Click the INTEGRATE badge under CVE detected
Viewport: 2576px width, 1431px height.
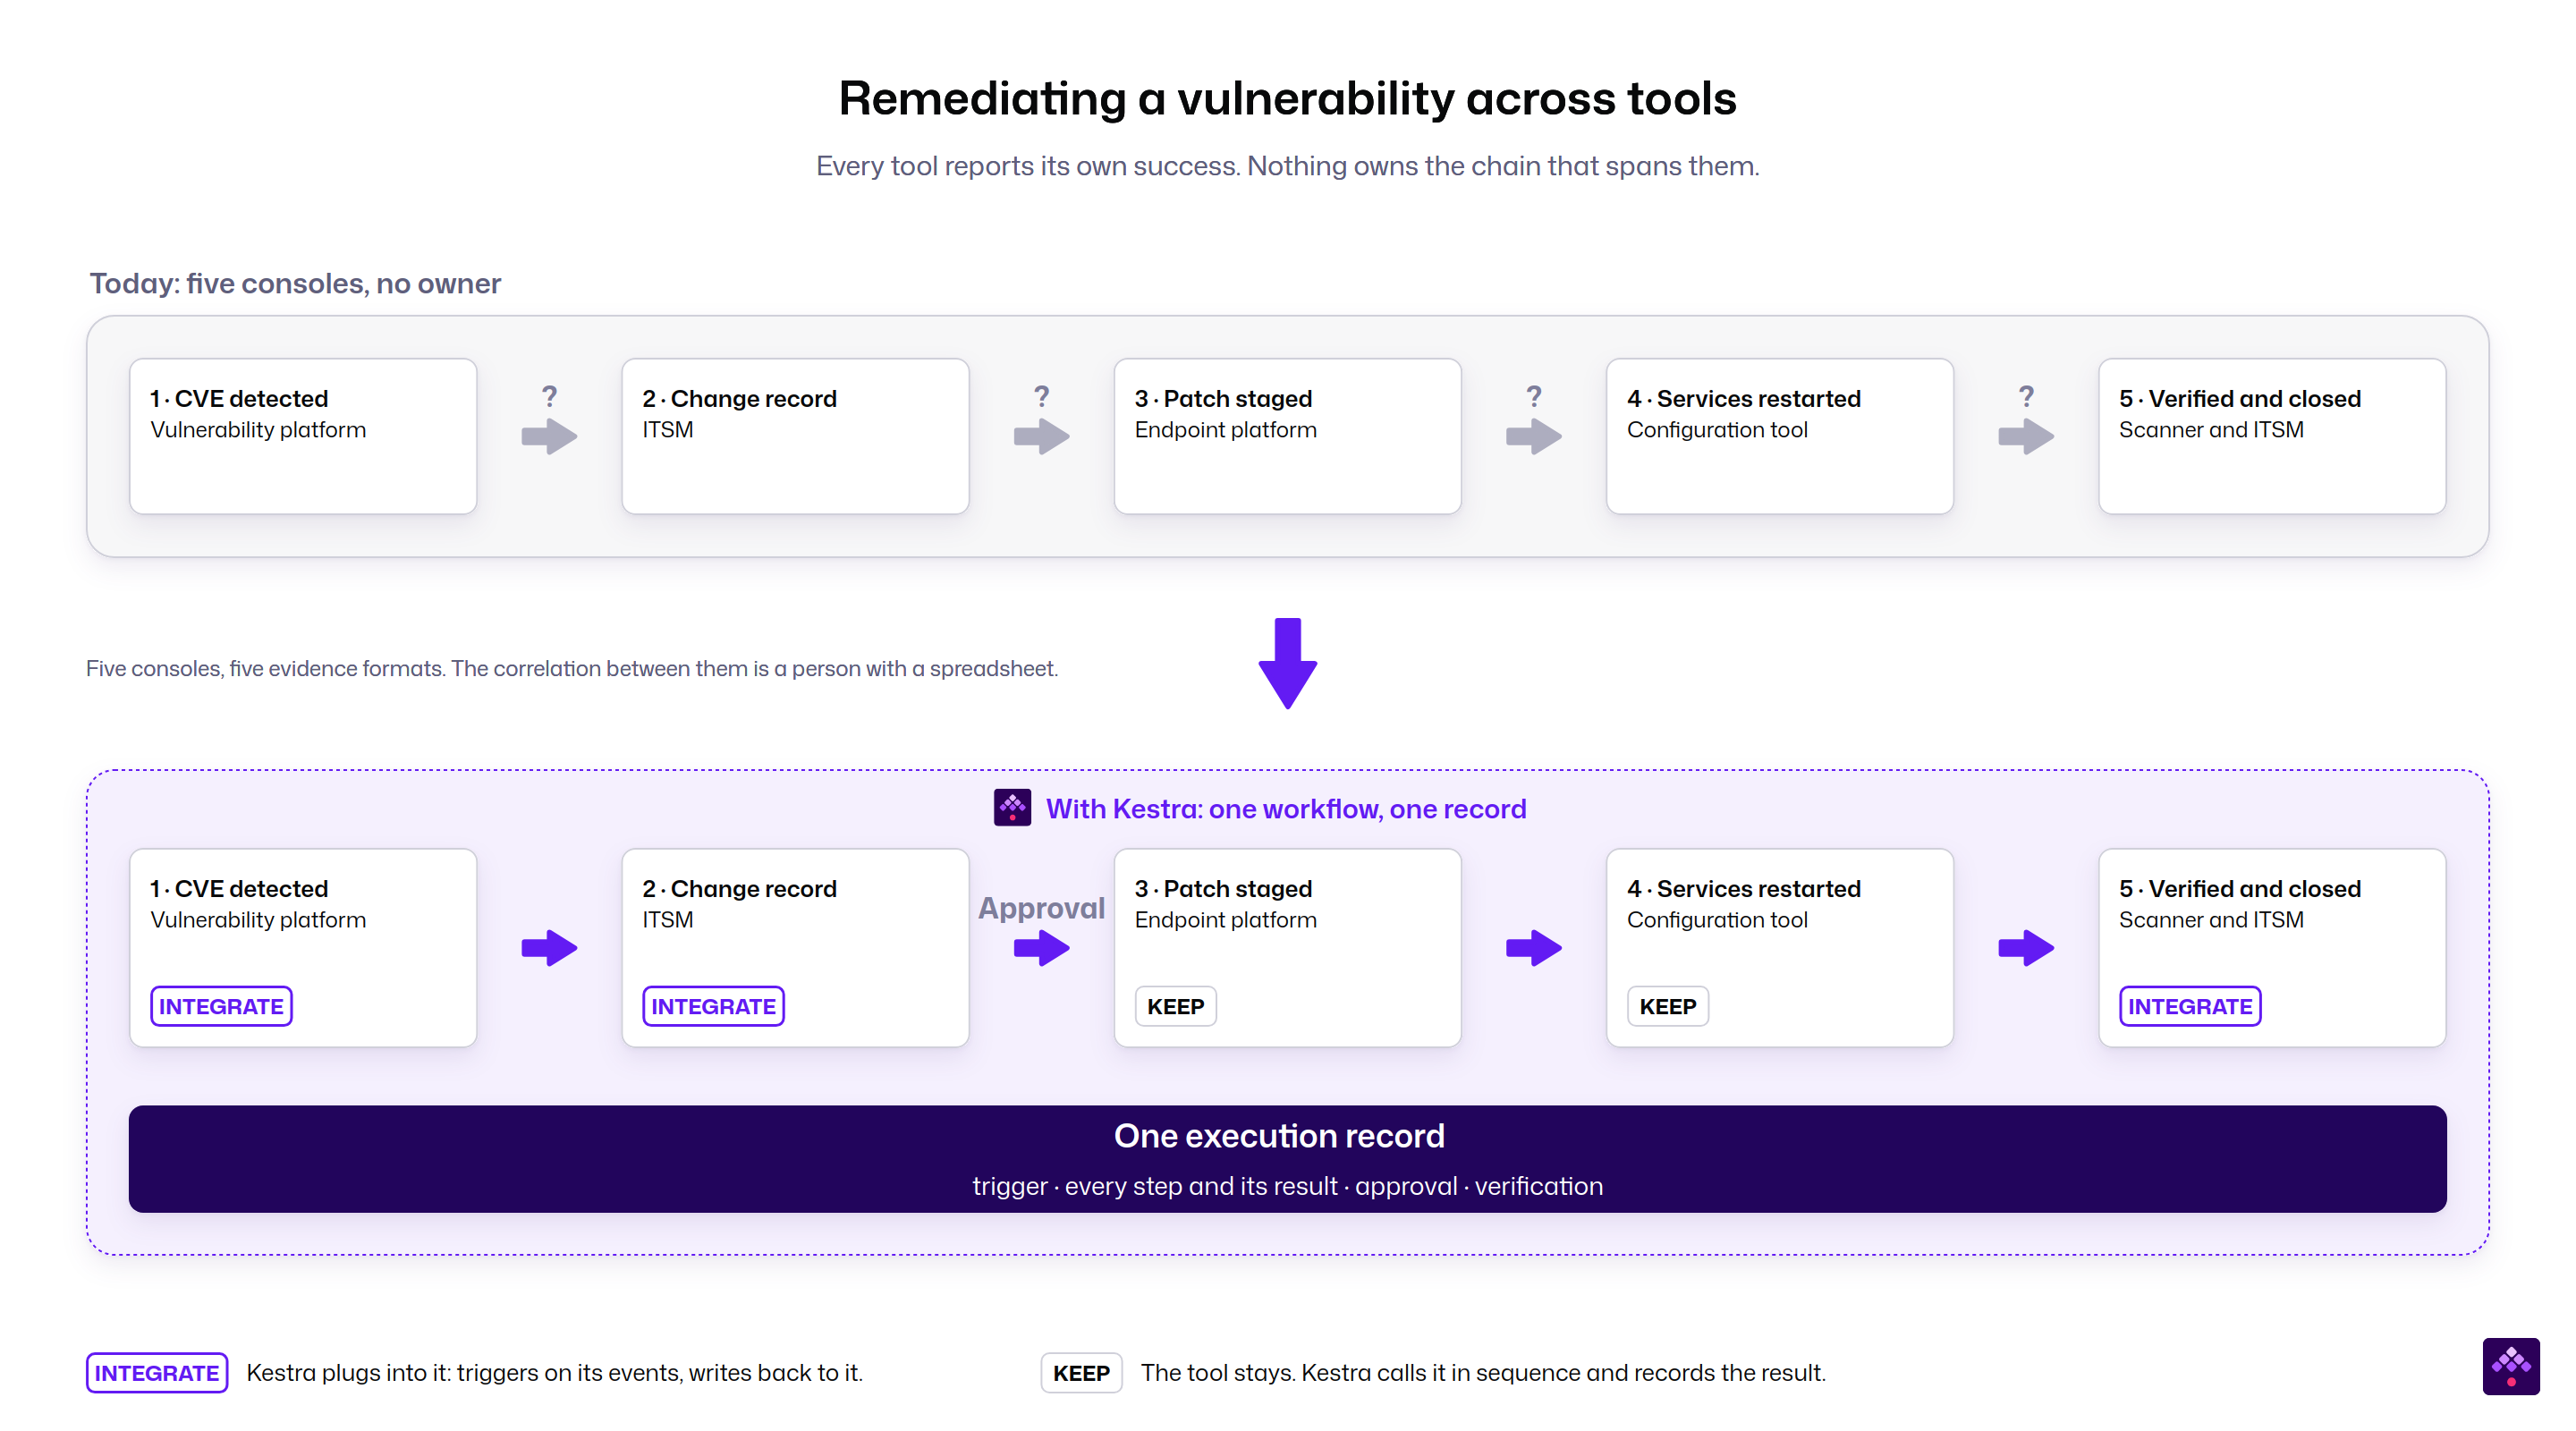pos(221,1006)
